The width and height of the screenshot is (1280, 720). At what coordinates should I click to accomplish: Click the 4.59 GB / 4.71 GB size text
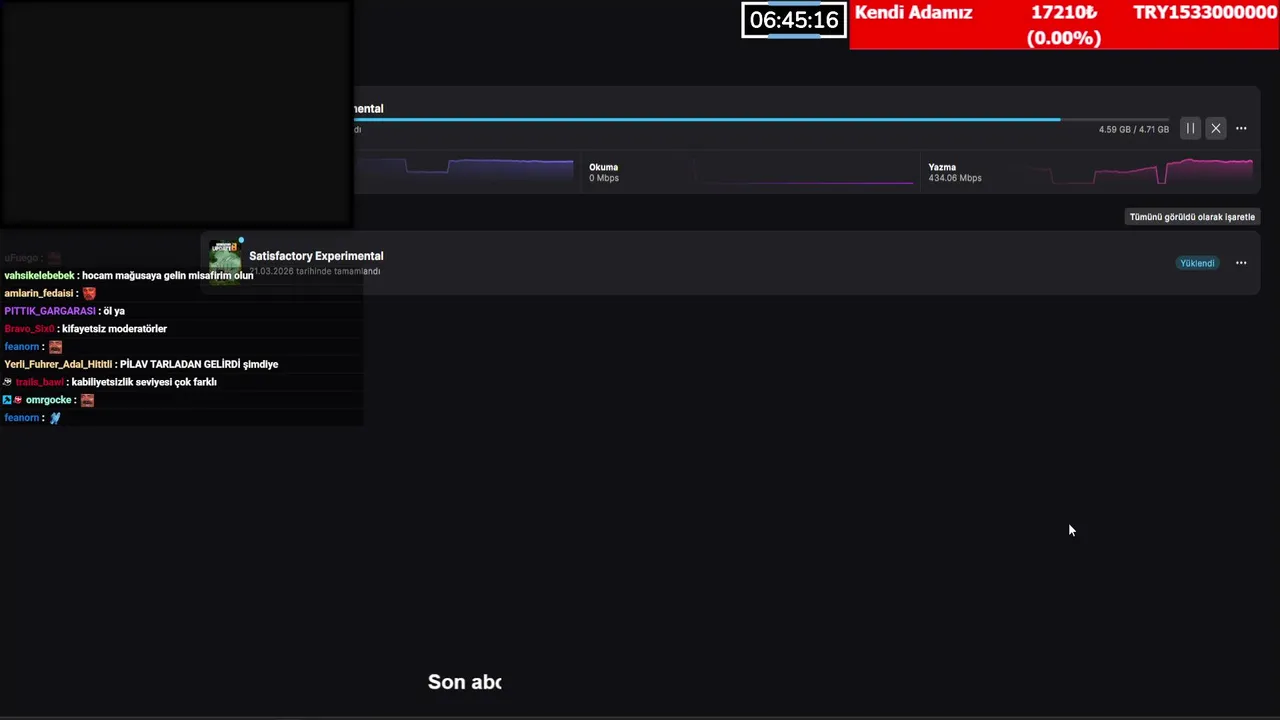pyautogui.click(x=1134, y=129)
